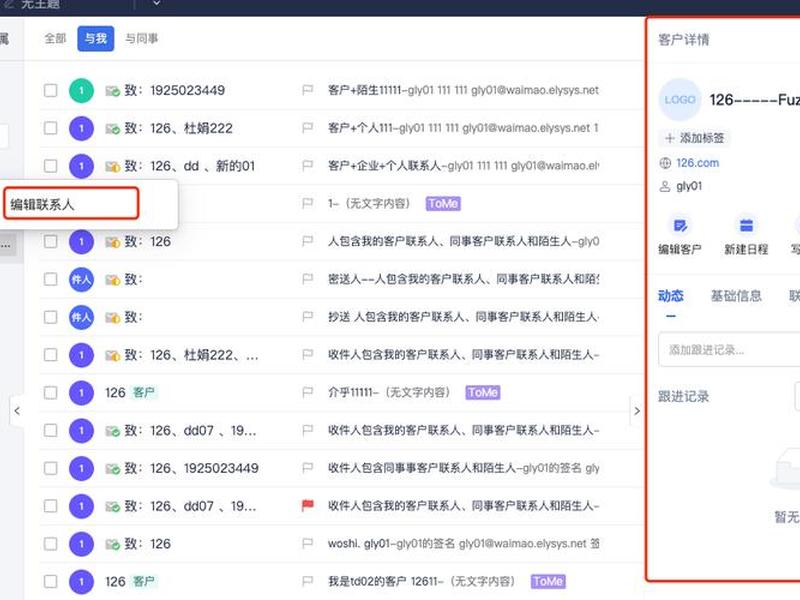Flag the 介乎11111 email
This screenshot has height=600, width=800.
(x=308, y=392)
